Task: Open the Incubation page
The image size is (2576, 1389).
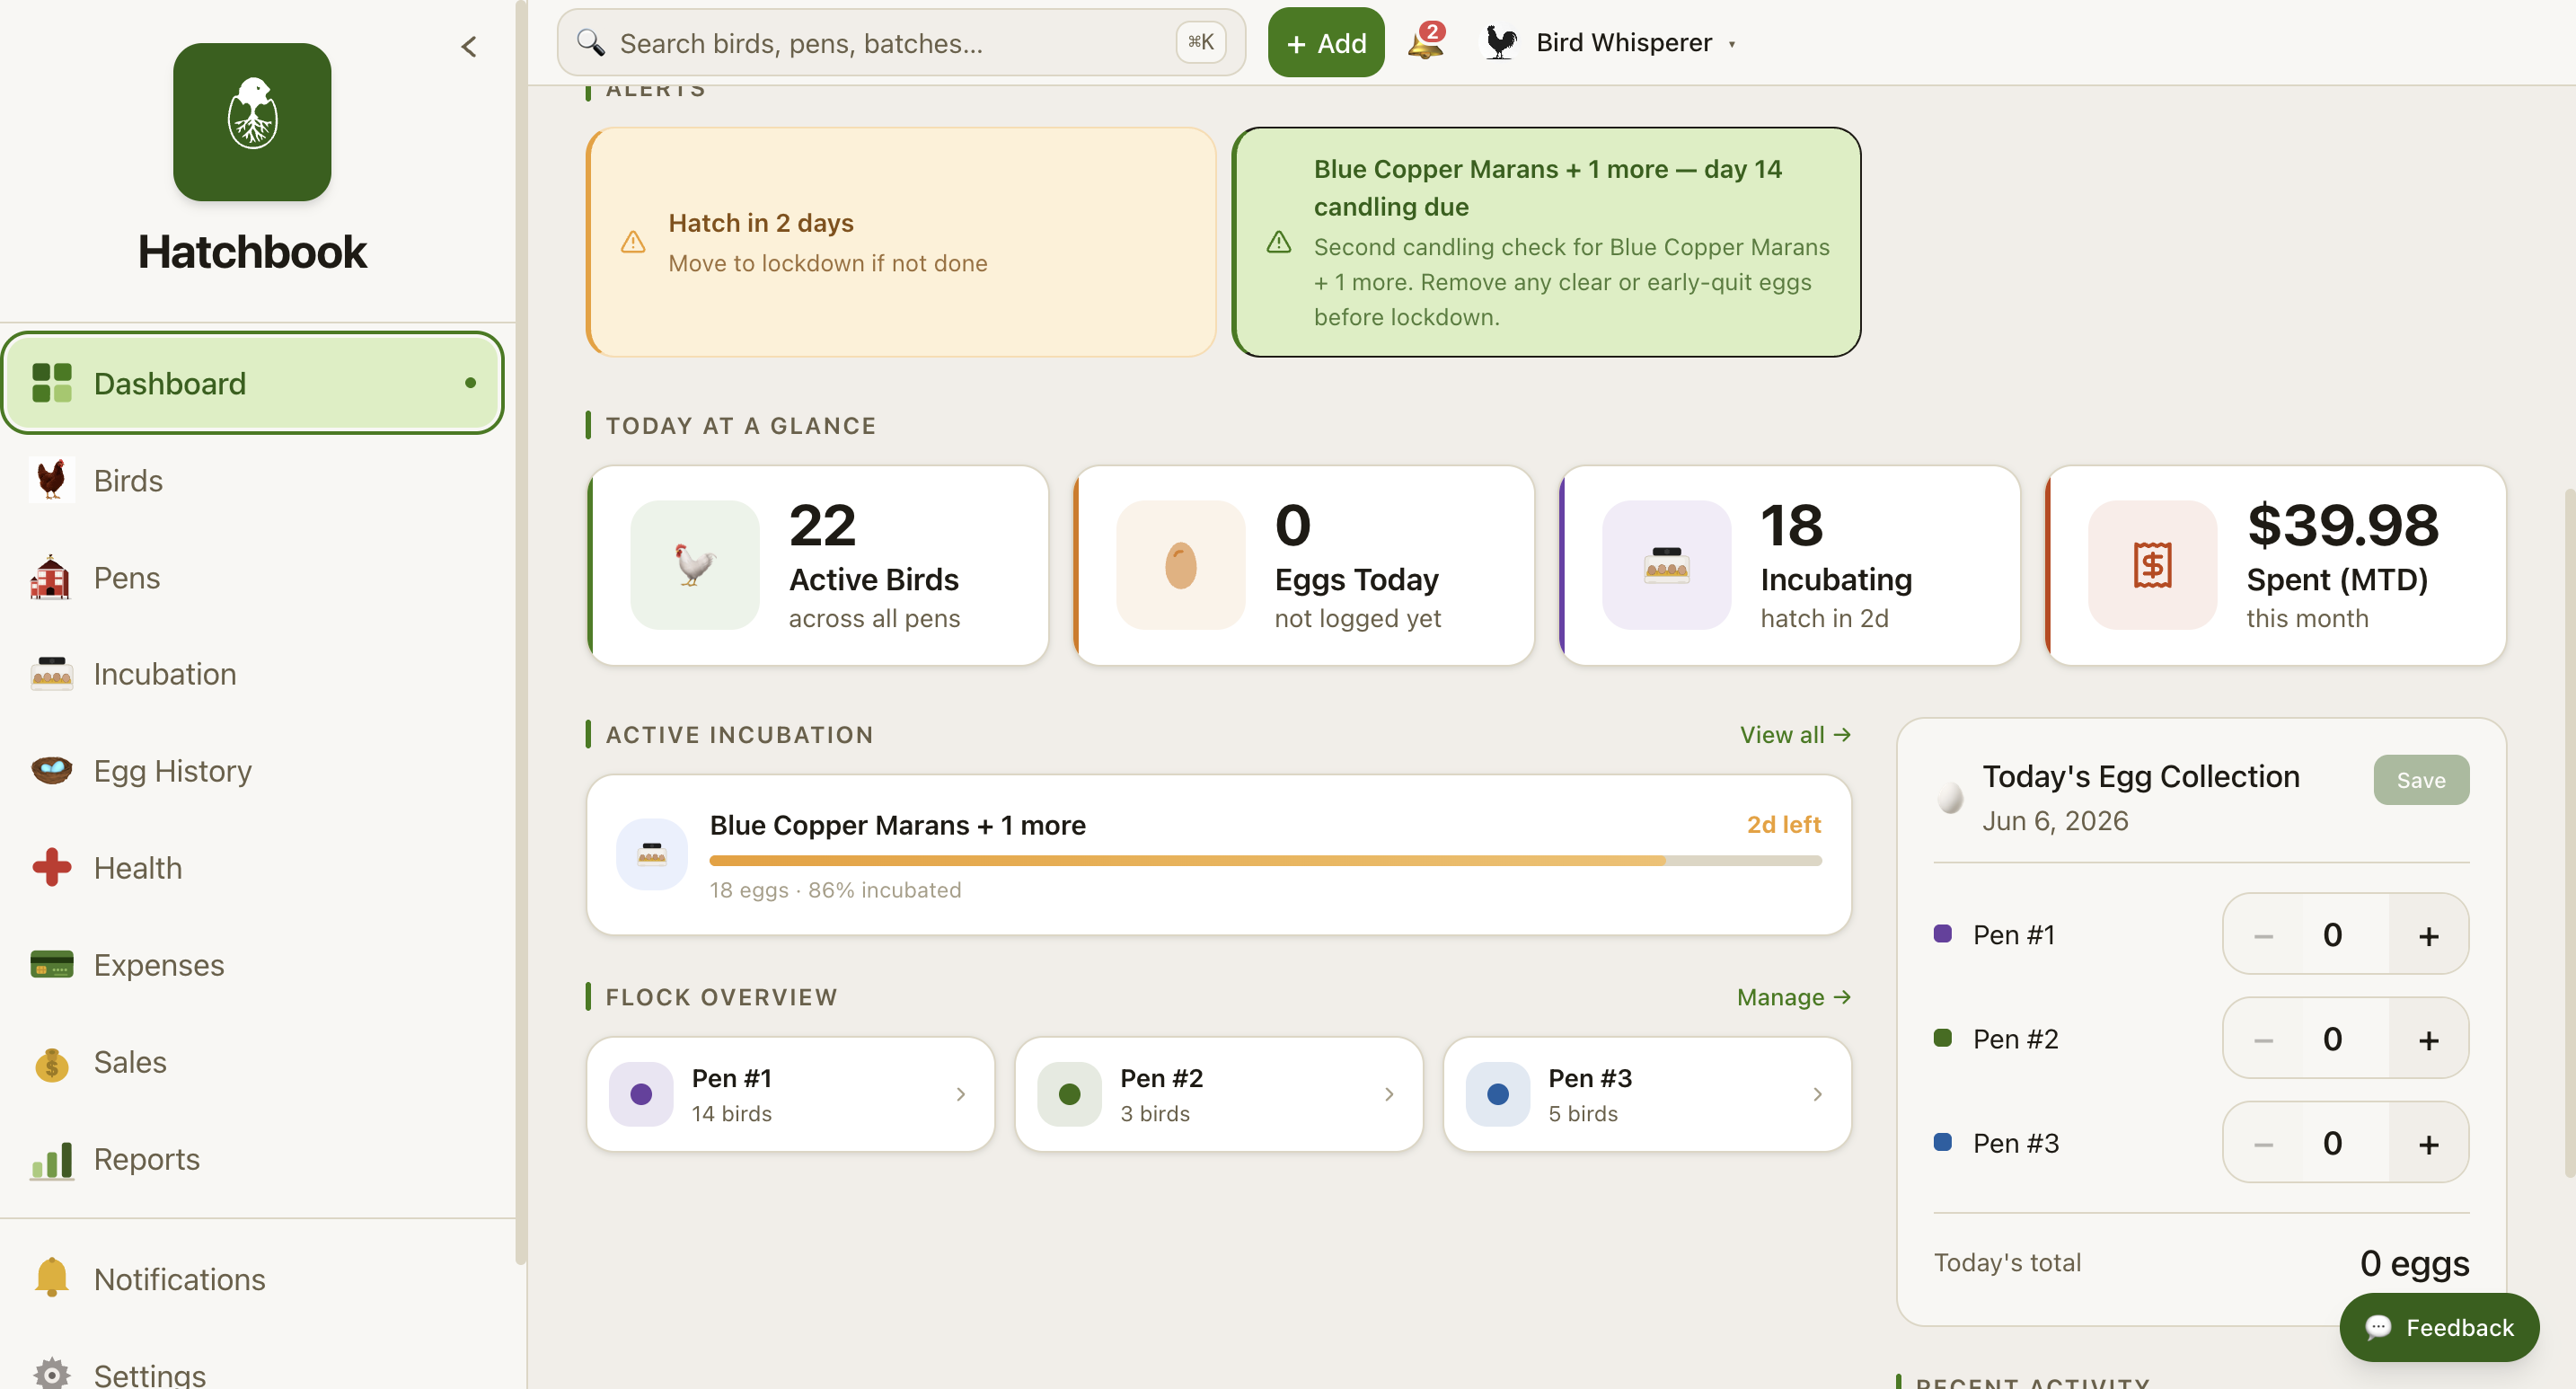Action: (x=252, y=674)
